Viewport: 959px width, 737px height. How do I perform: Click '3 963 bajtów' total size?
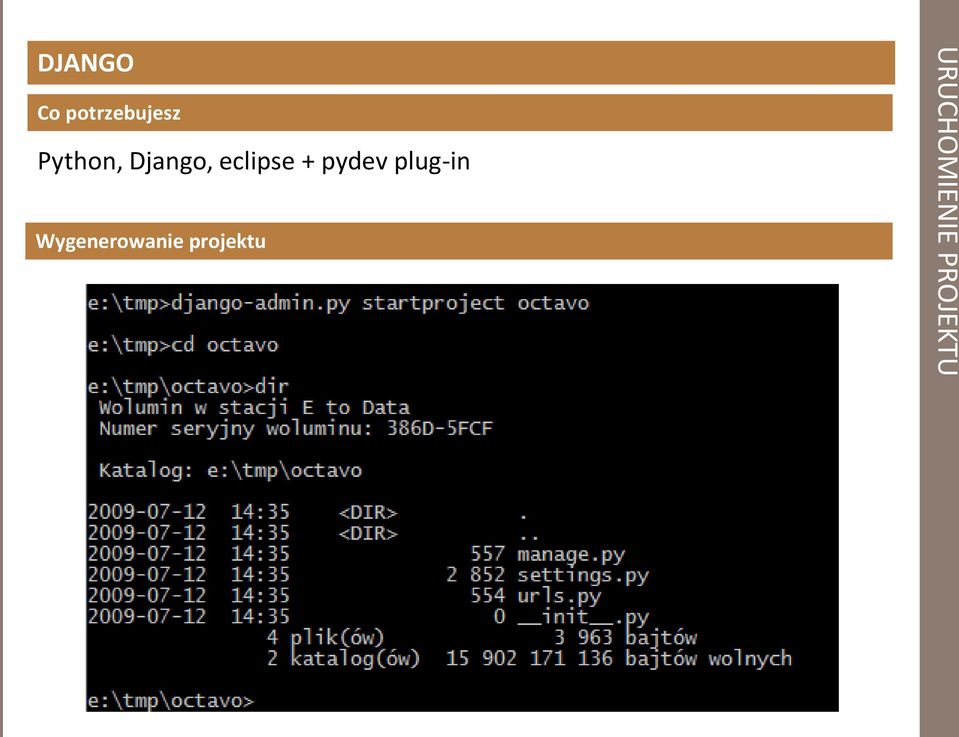tap(625, 638)
